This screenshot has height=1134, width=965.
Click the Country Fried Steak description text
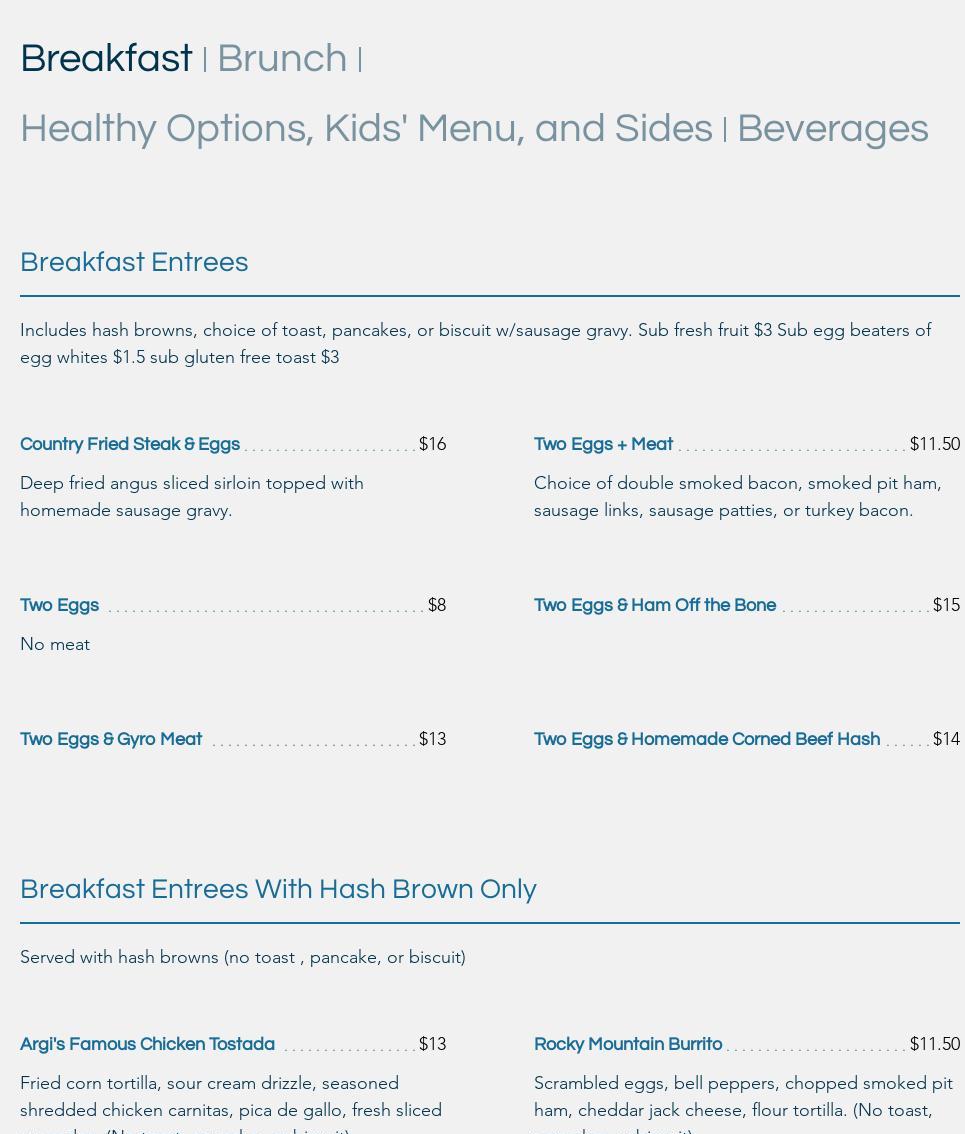tap(192, 496)
